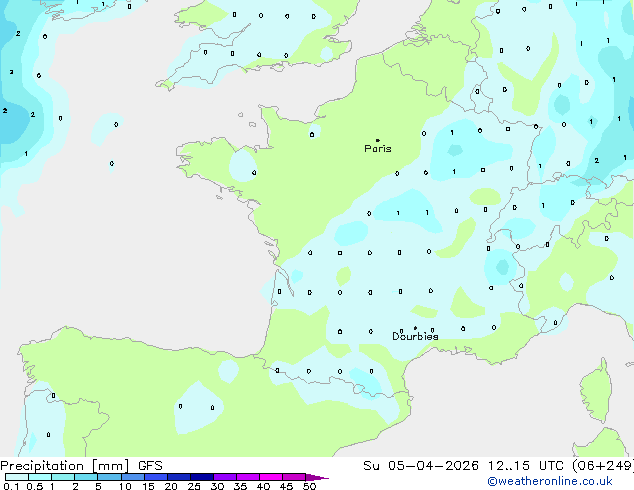634x490 pixels.
Task: Select the 2–5 mm legend swatch
Action: 86,477
